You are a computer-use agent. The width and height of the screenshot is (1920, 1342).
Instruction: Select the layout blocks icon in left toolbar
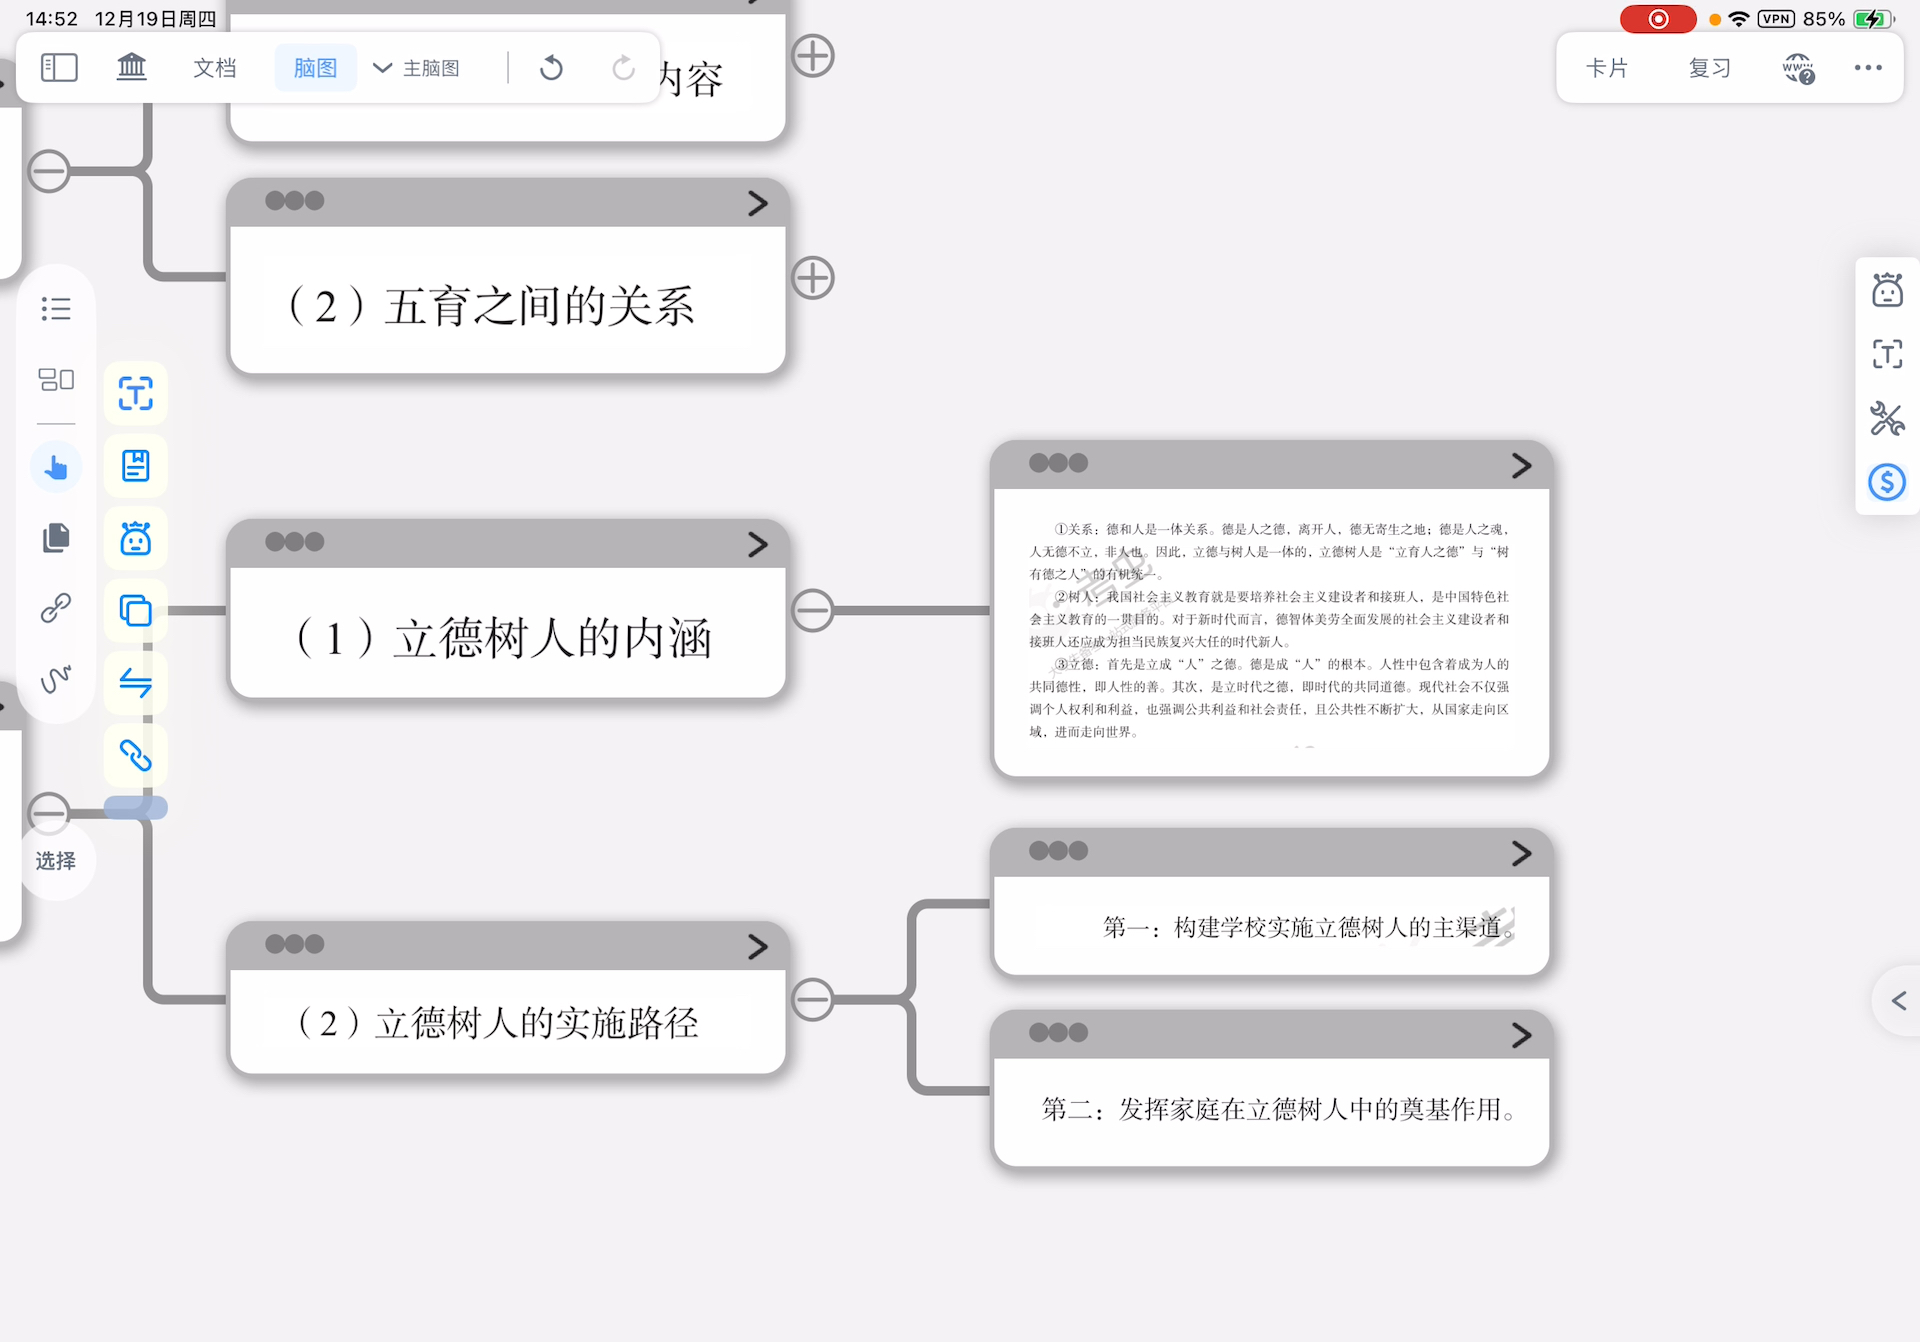[x=56, y=379]
